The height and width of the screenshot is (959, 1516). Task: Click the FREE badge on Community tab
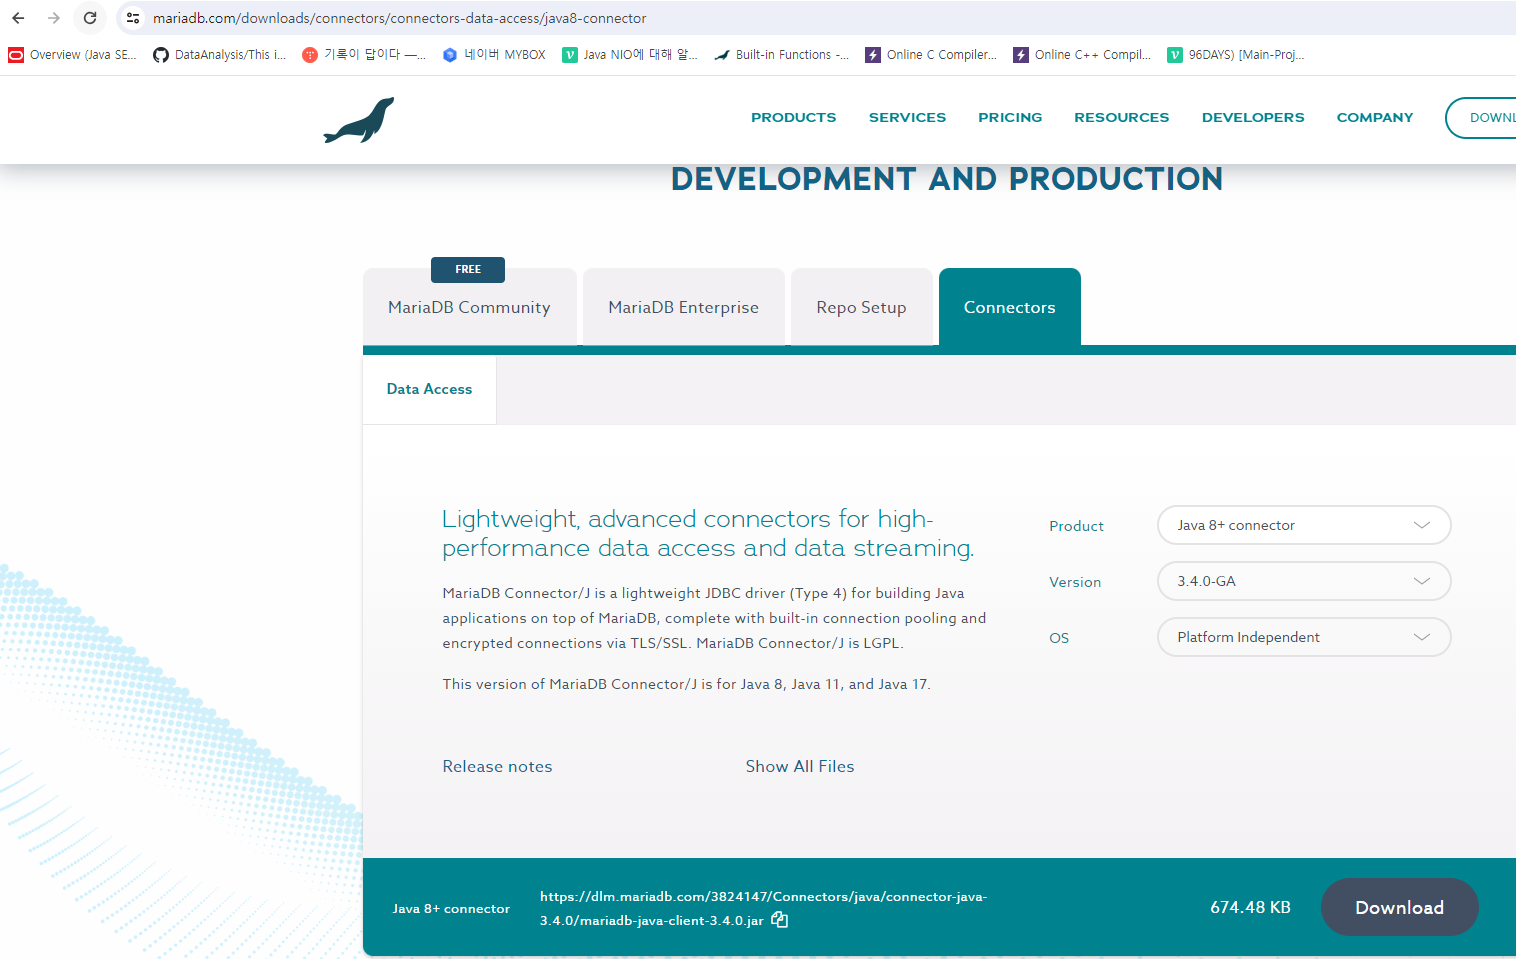468,269
